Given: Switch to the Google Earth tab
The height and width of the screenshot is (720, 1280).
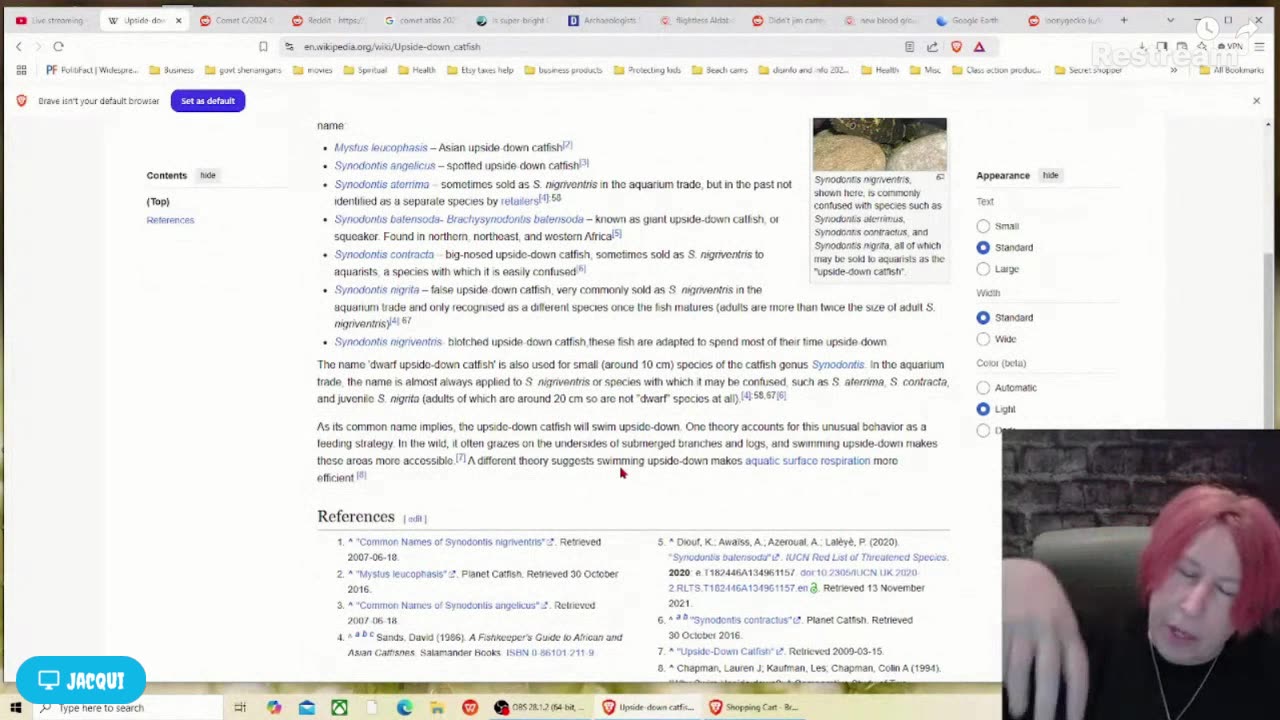Looking at the screenshot, I should coord(973,20).
